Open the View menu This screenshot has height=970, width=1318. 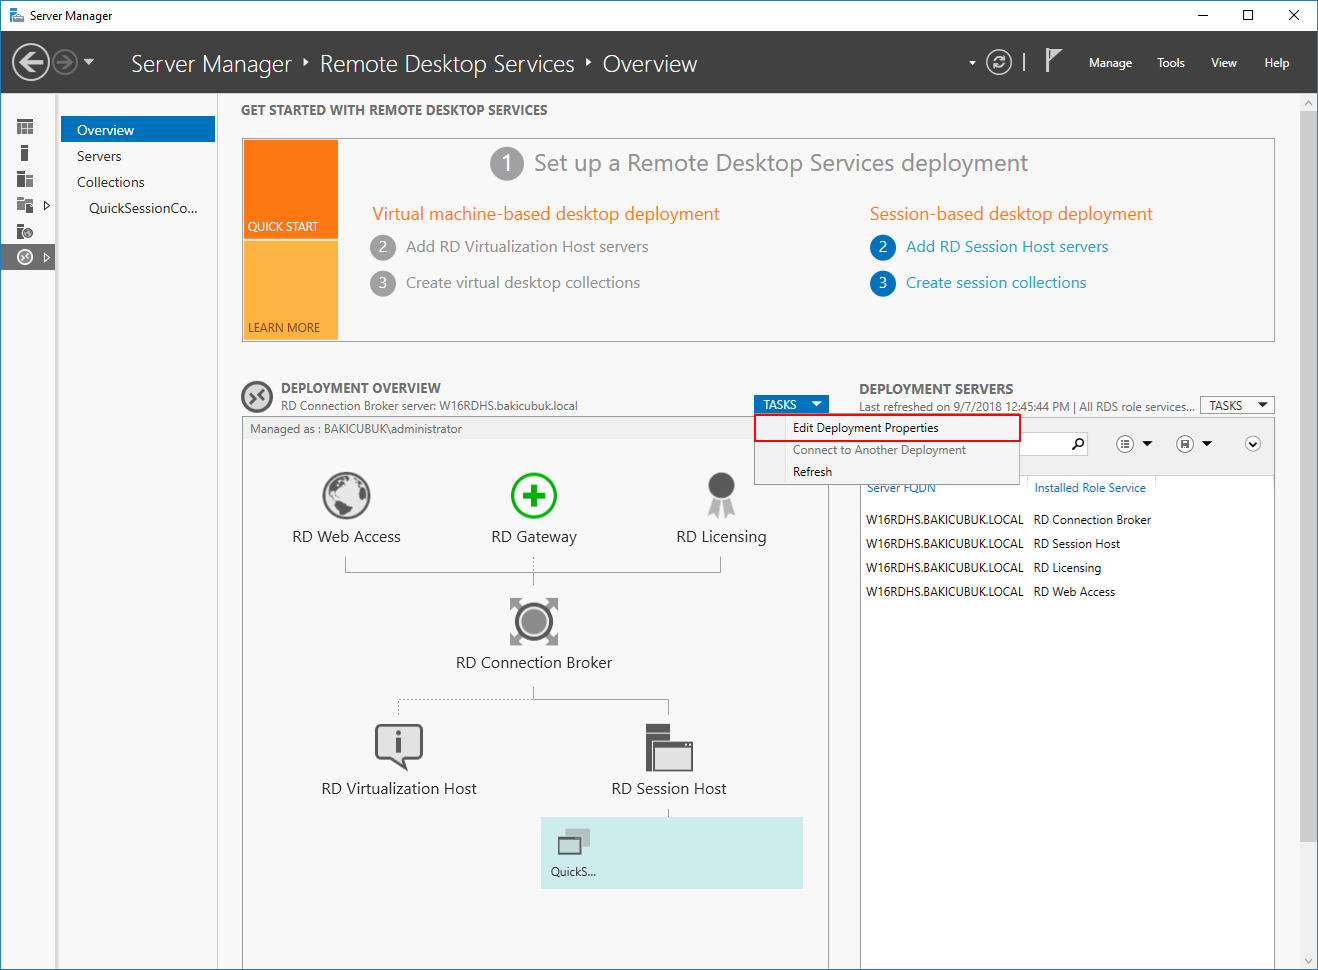tap(1224, 62)
